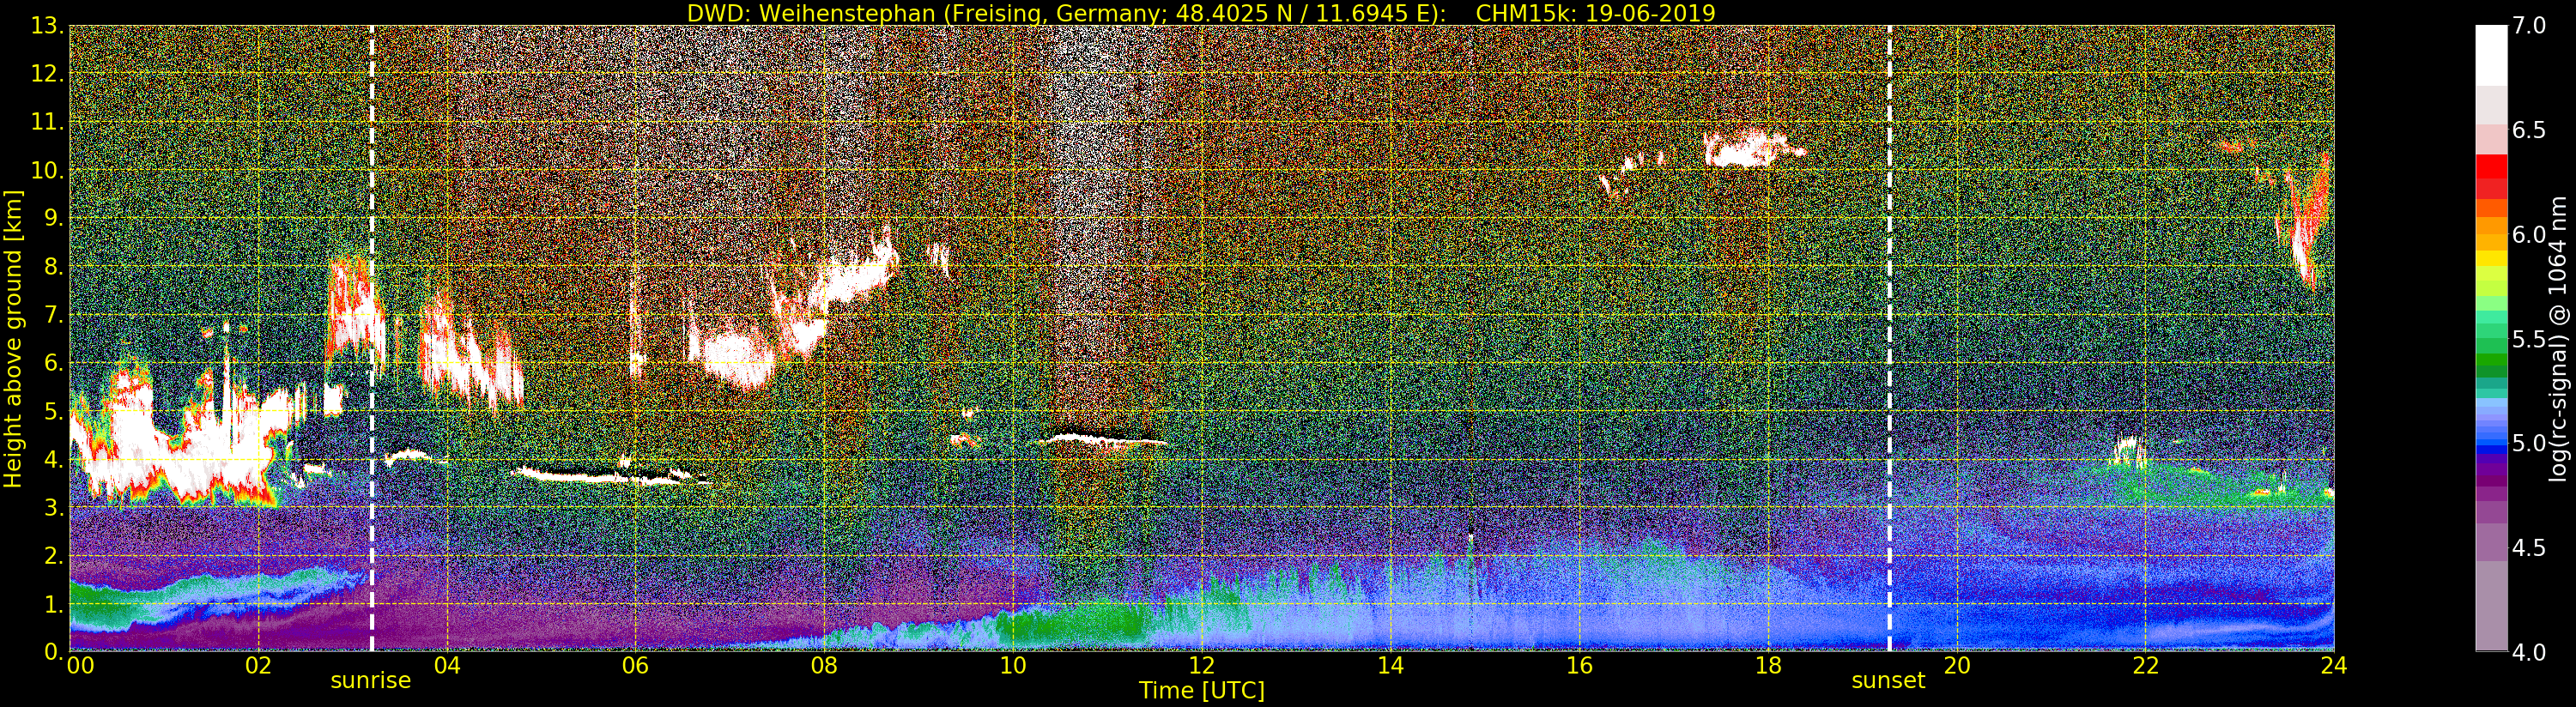2576x707 pixels.
Task: Click the height axis tick label 3
Action: (x=53, y=507)
